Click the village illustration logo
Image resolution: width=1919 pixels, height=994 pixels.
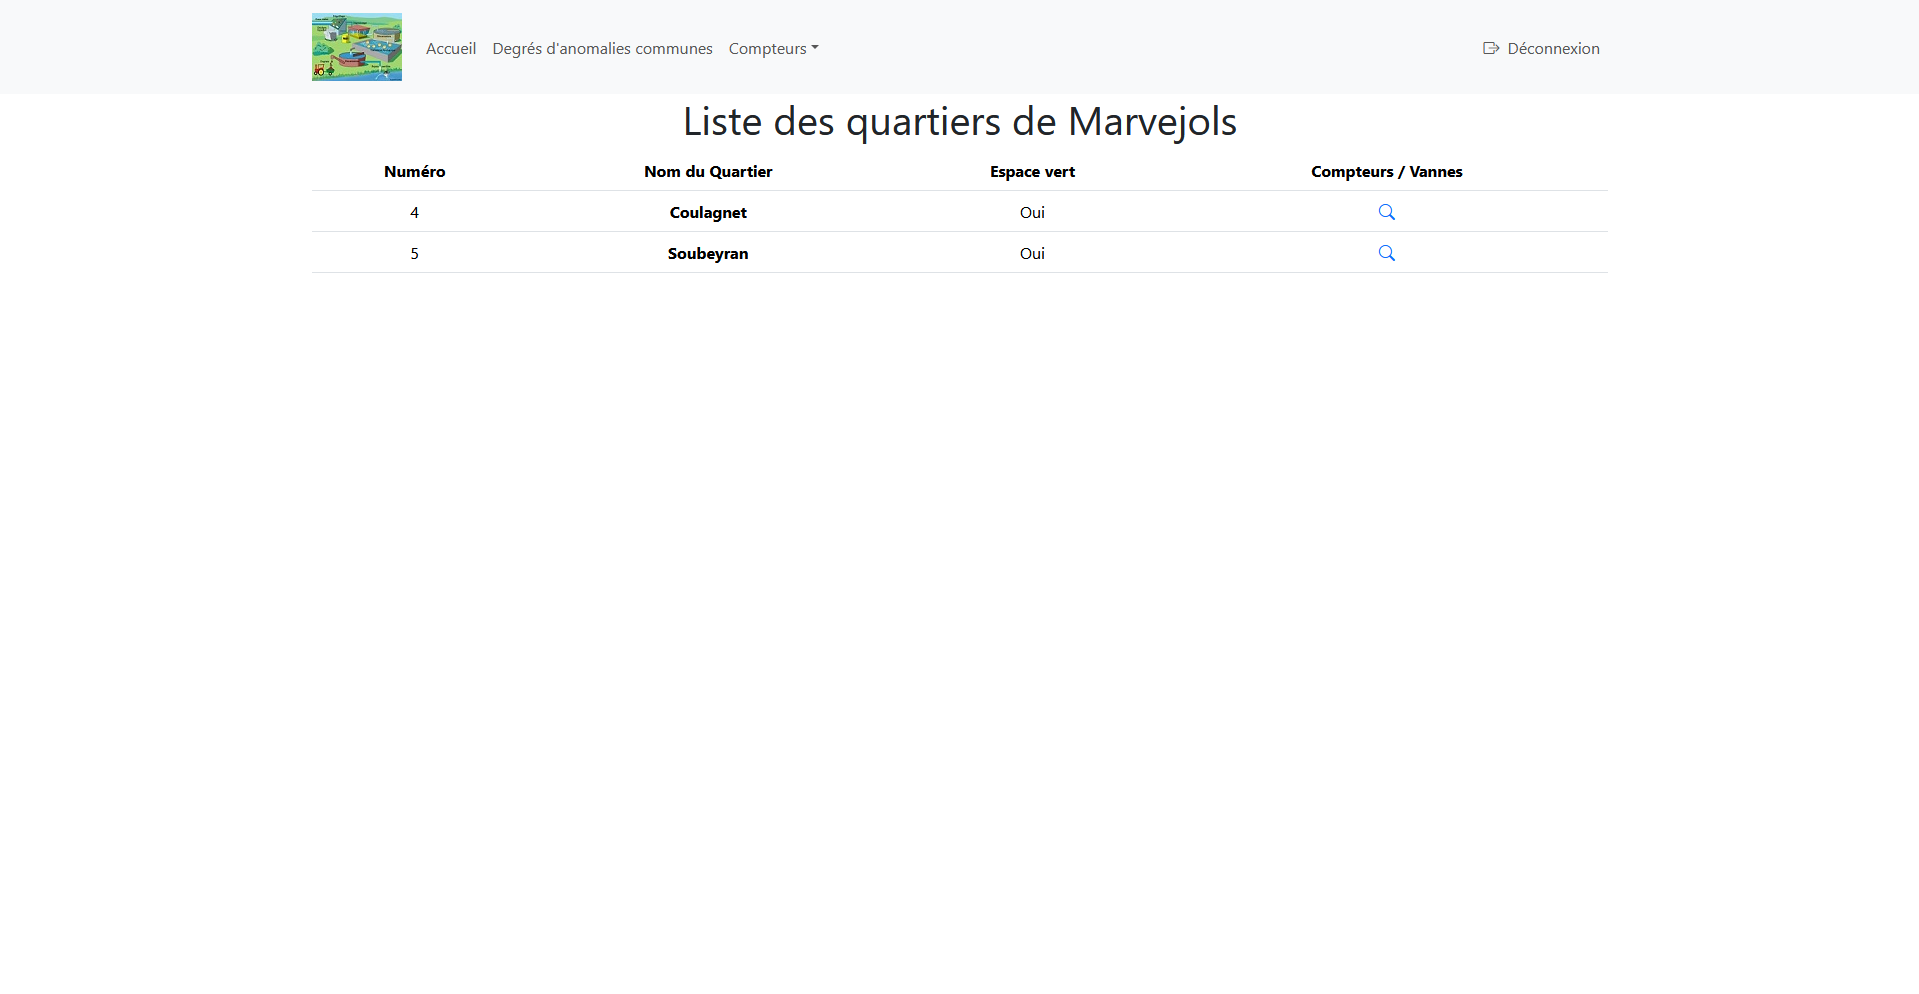pos(356,46)
